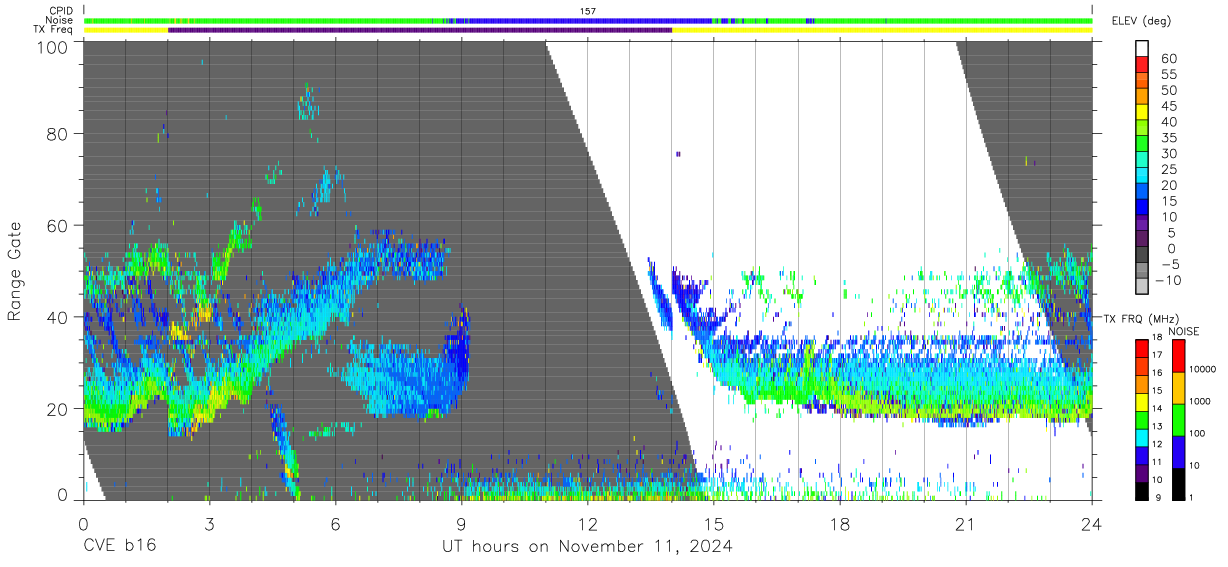Viewport: 1228px width, 567px height.
Task: Pick the black swatch above 9 MHz
Action: (1142, 490)
